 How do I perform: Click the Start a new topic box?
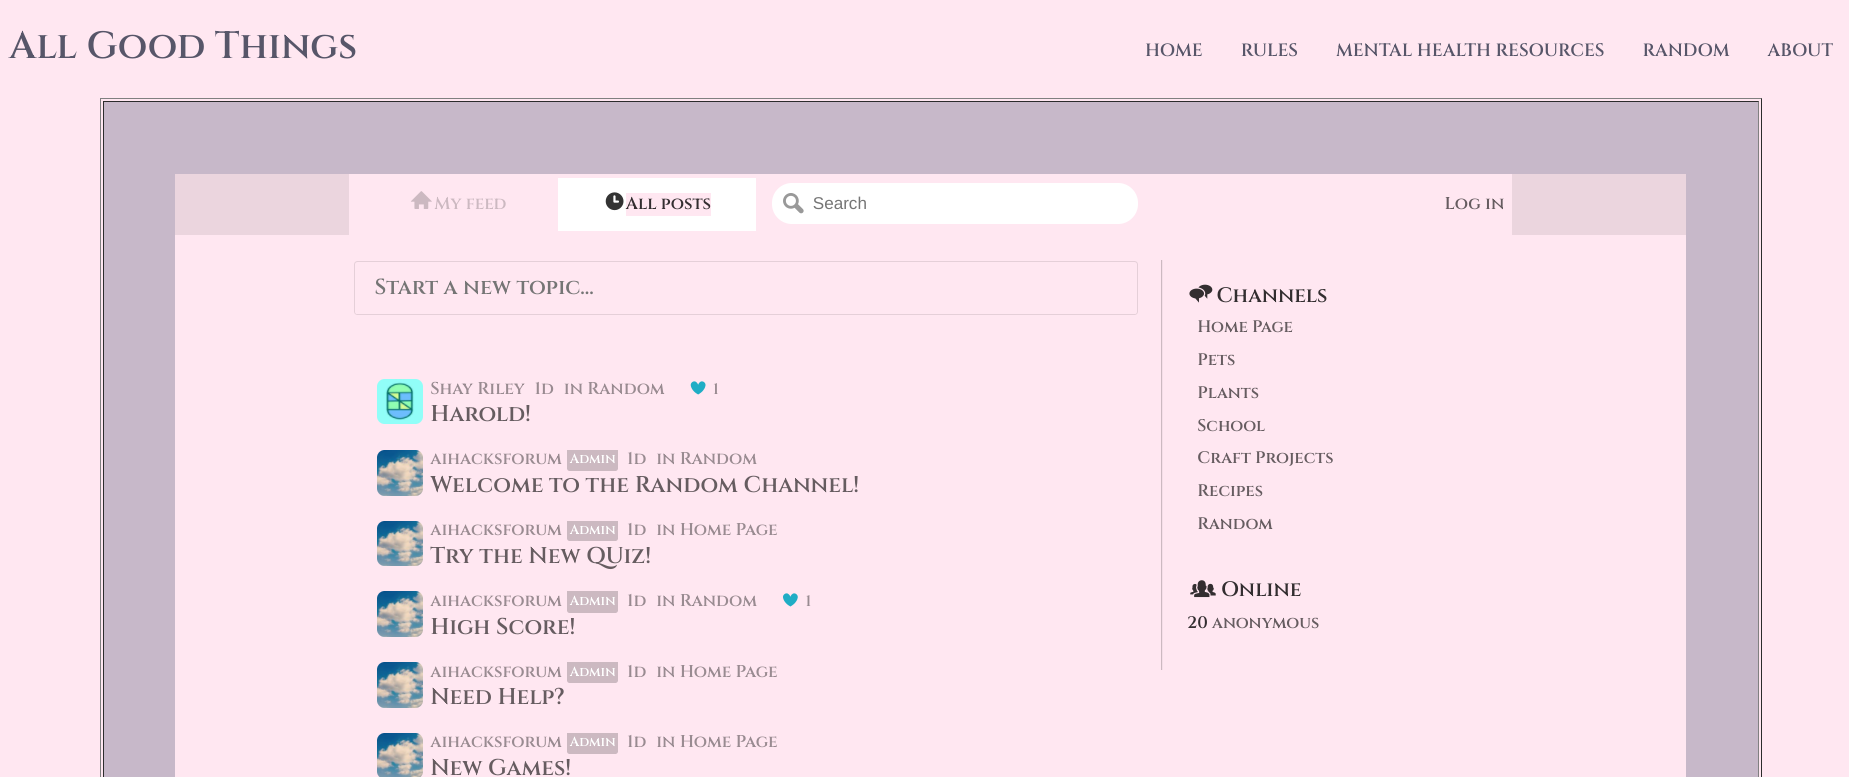click(746, 288)
